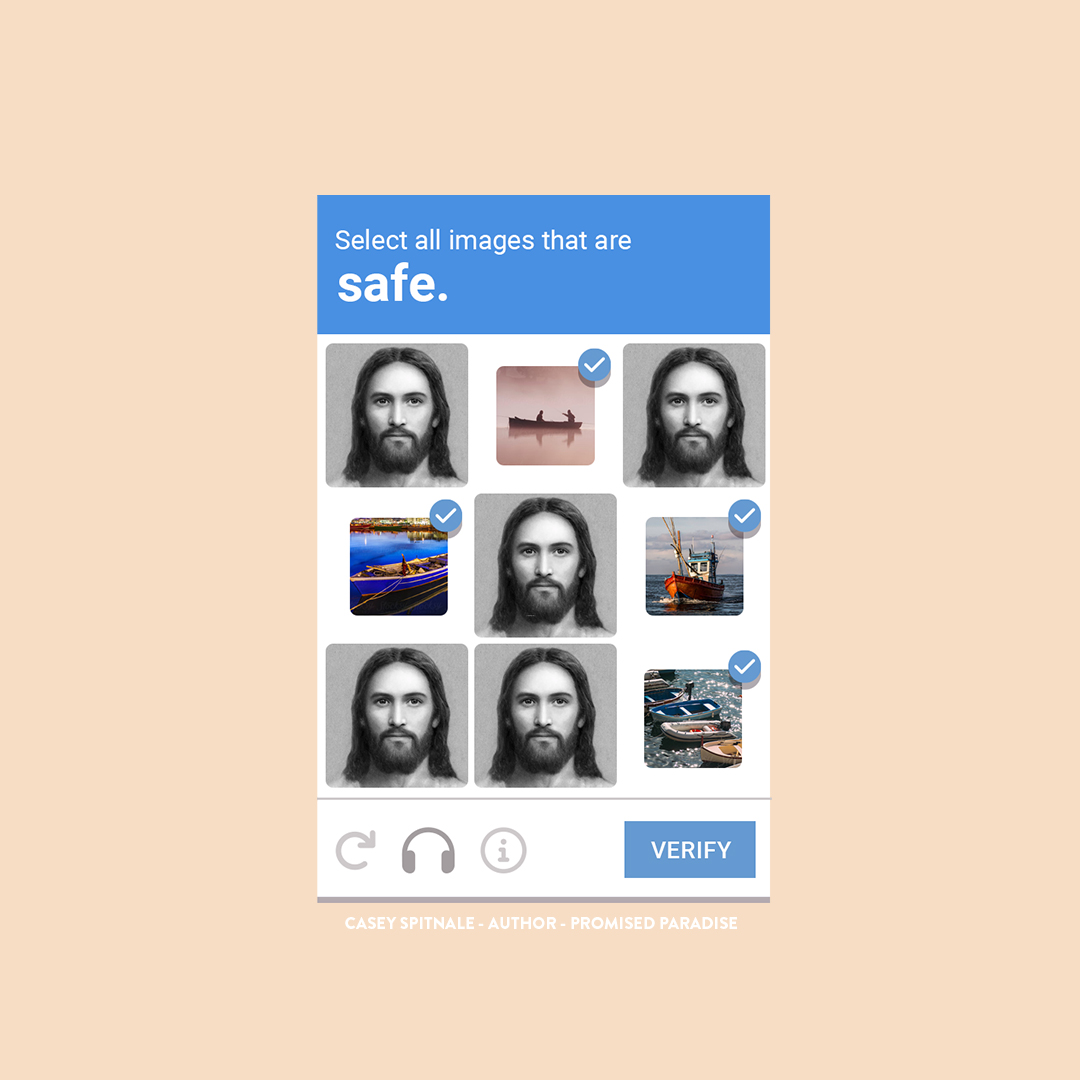Uncheck the docked dinghies image
This screenshot has width=1080, height=1080.
coord(693,718)
